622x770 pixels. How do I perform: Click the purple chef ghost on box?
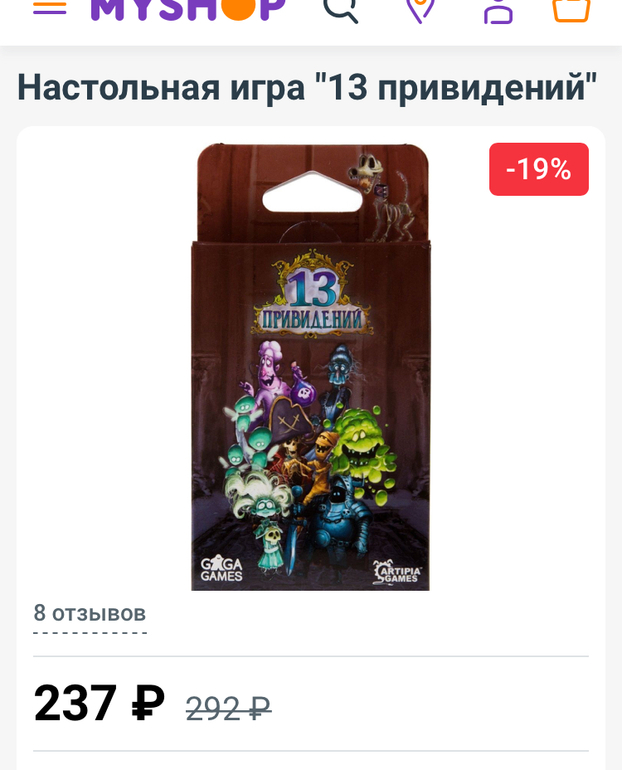tap(271, 371)
